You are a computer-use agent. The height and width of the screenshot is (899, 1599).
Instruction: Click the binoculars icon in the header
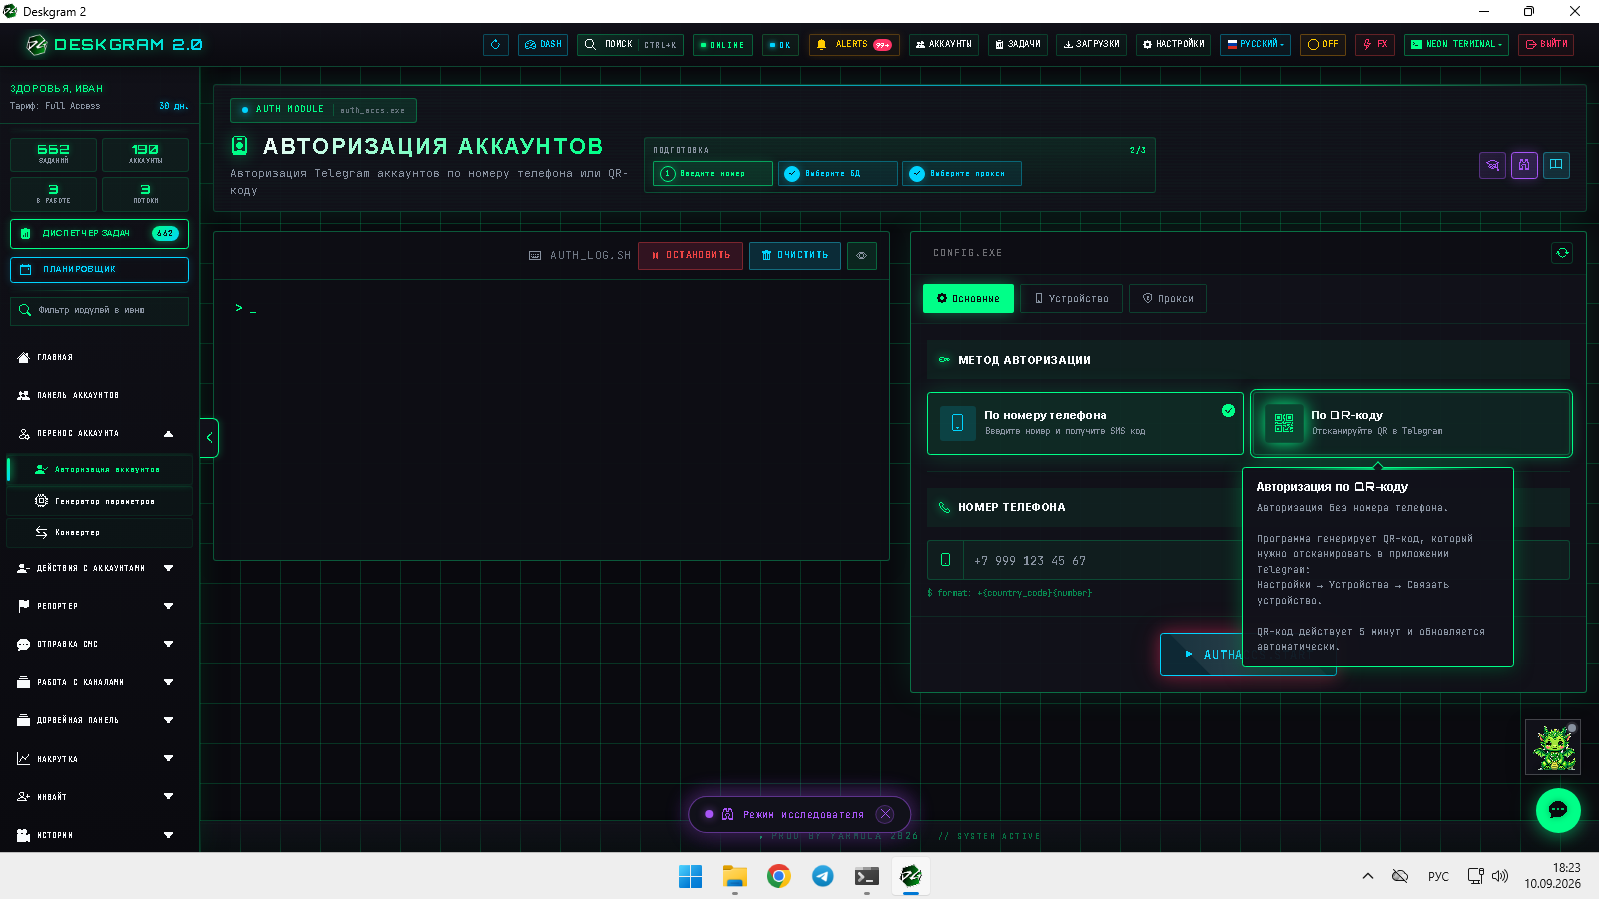[1524, 166]
